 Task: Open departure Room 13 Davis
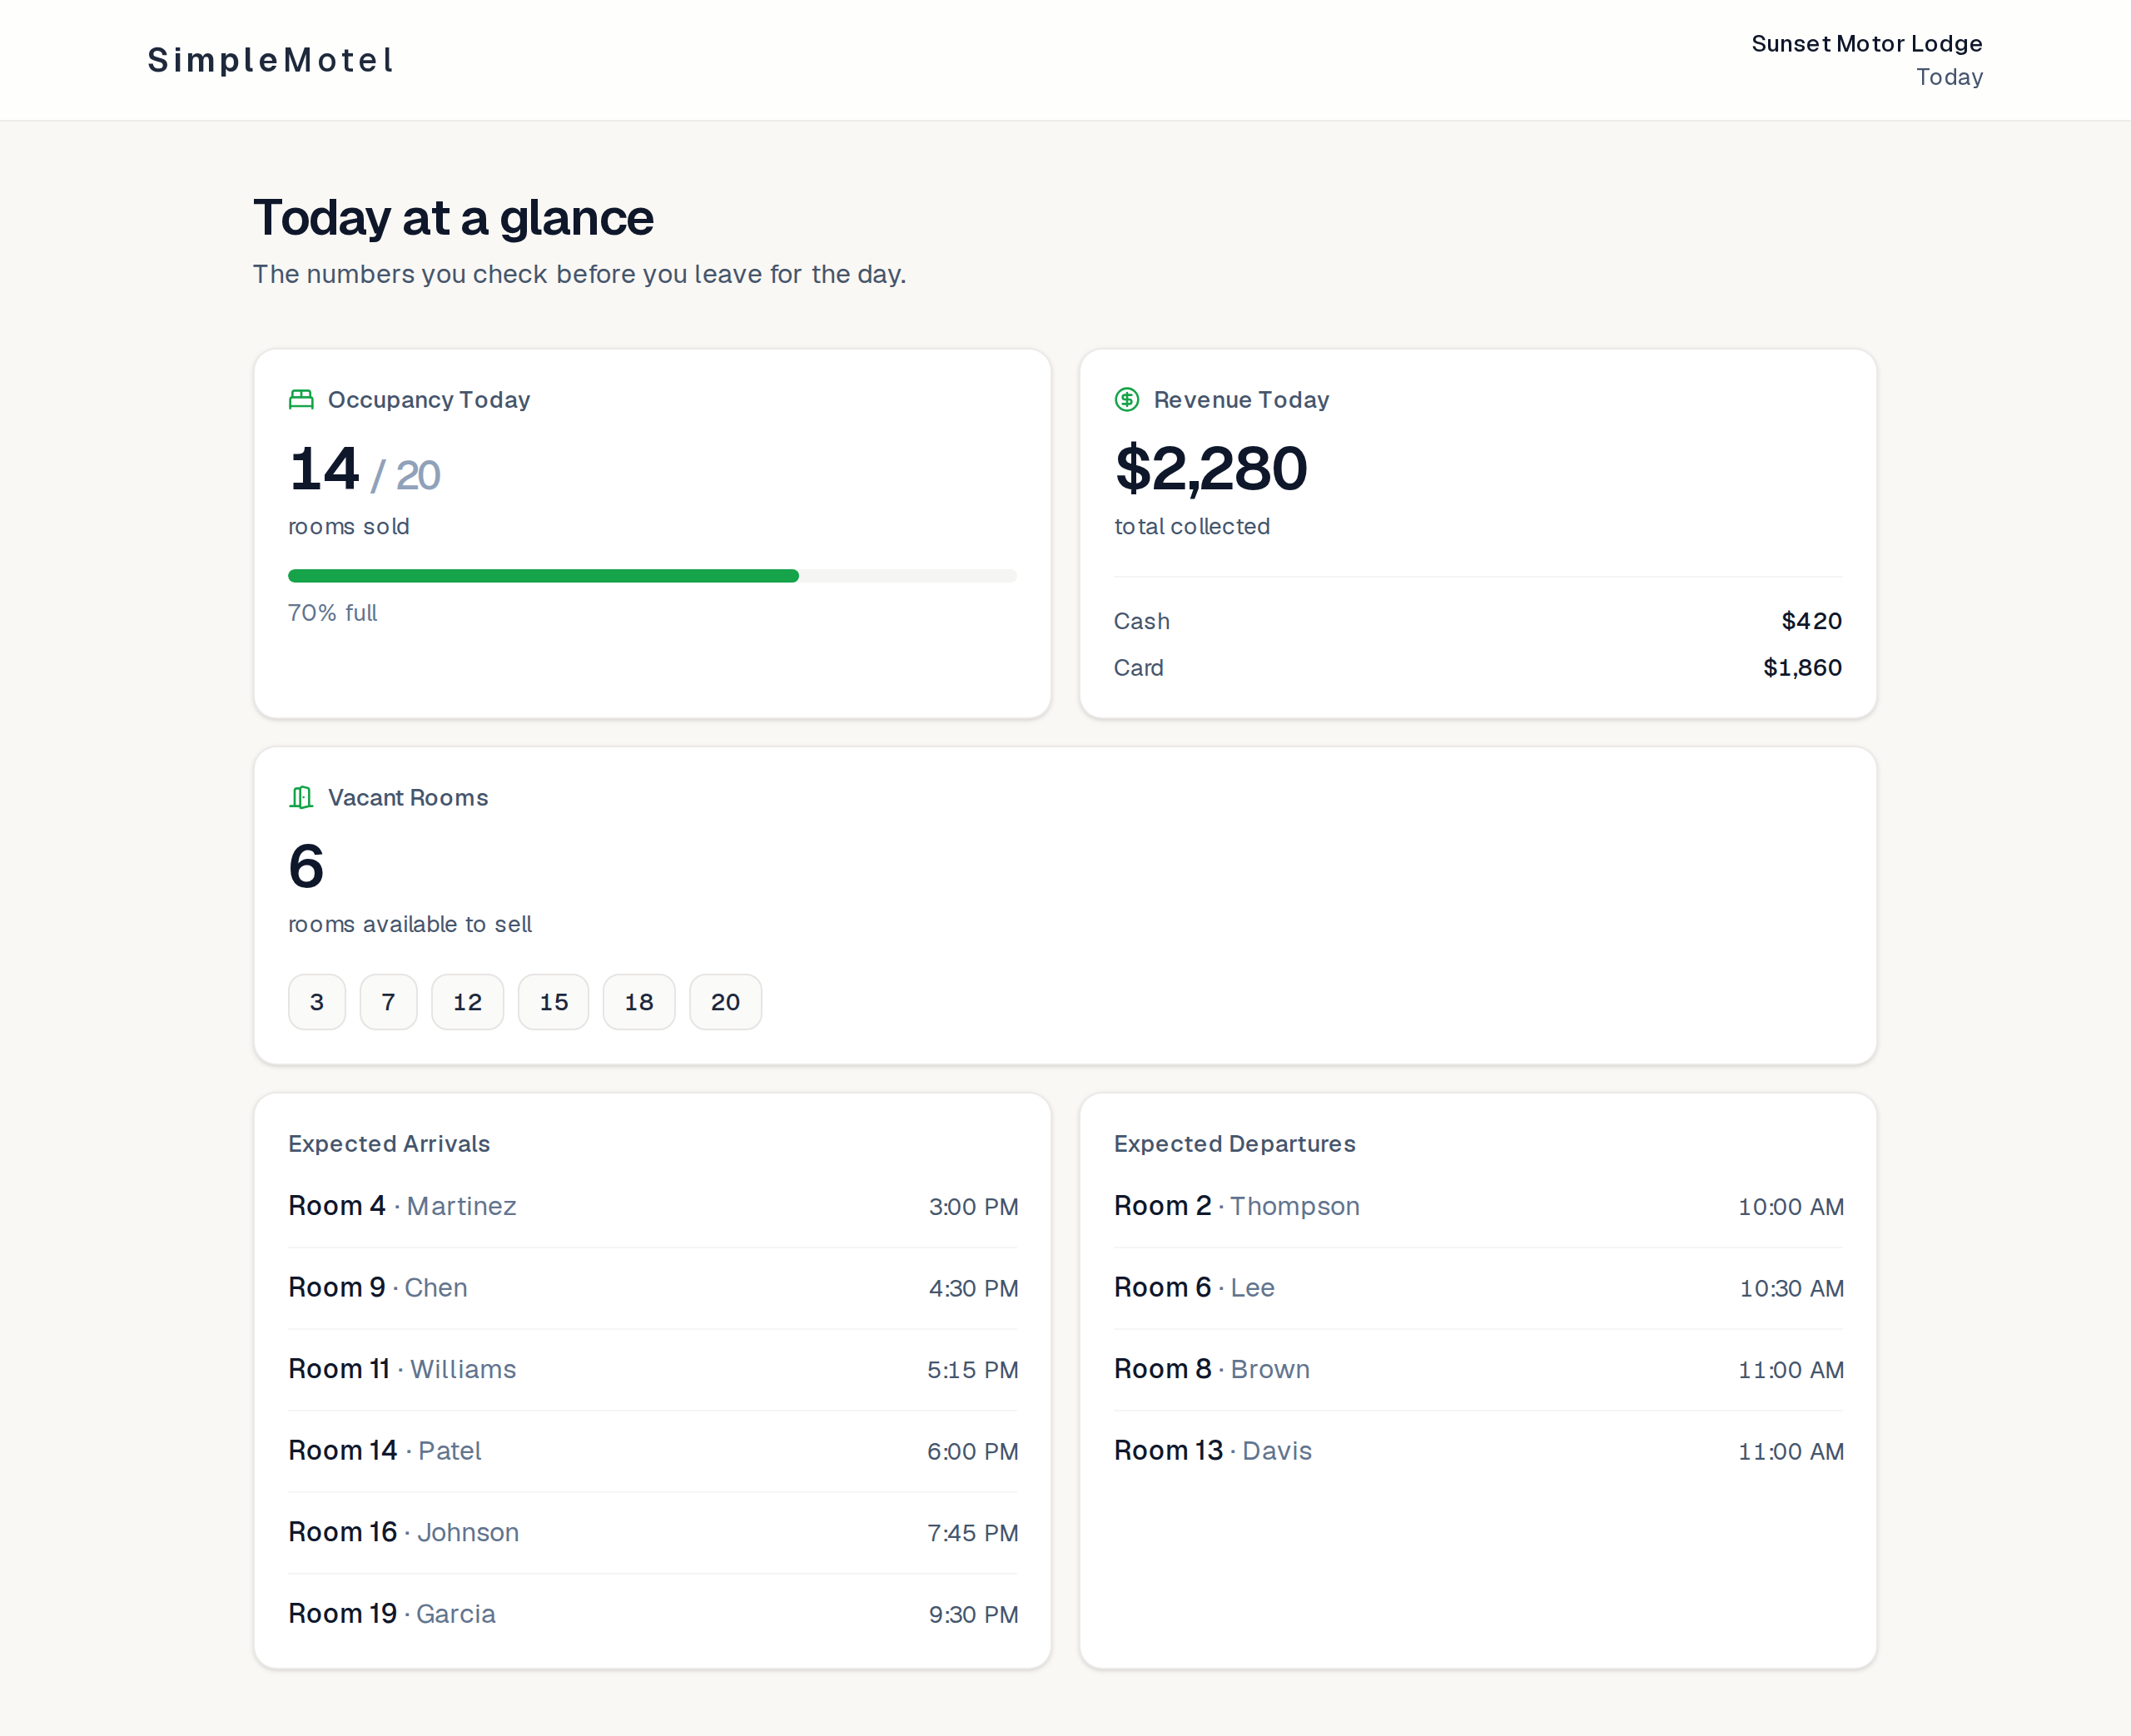pyautogui.click(x=1478, y=1451)
